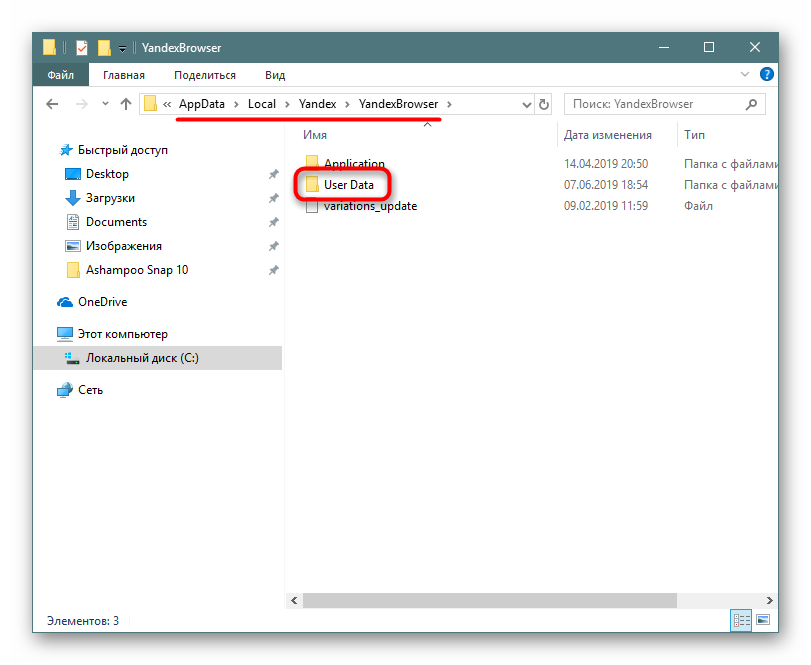
Task: Go back with the left arrow
Action: (52, 104)
